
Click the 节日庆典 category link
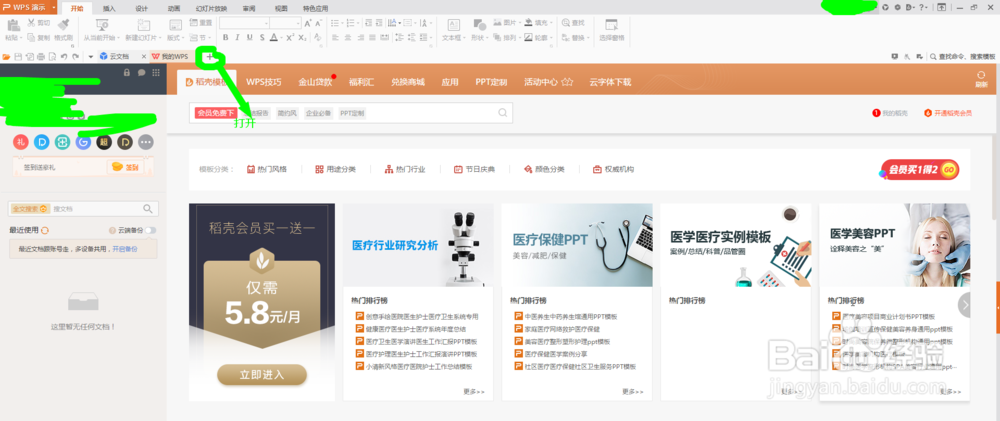pos(474,169)
